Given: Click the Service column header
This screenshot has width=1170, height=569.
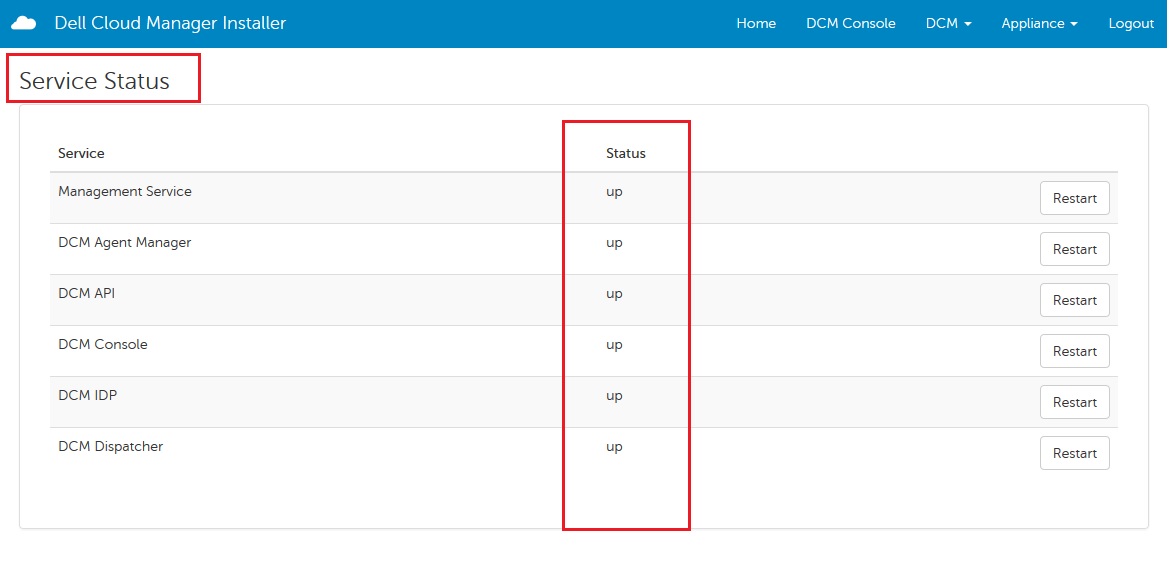Looking at the screenshot, I should [81, 154].
